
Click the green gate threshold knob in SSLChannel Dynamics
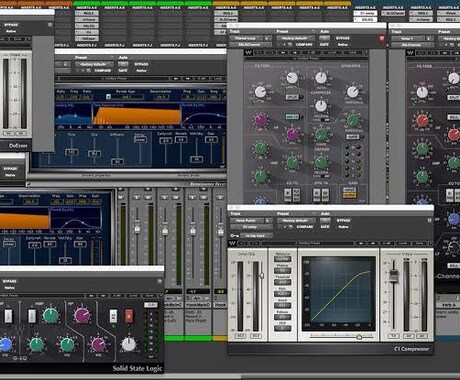353,120
